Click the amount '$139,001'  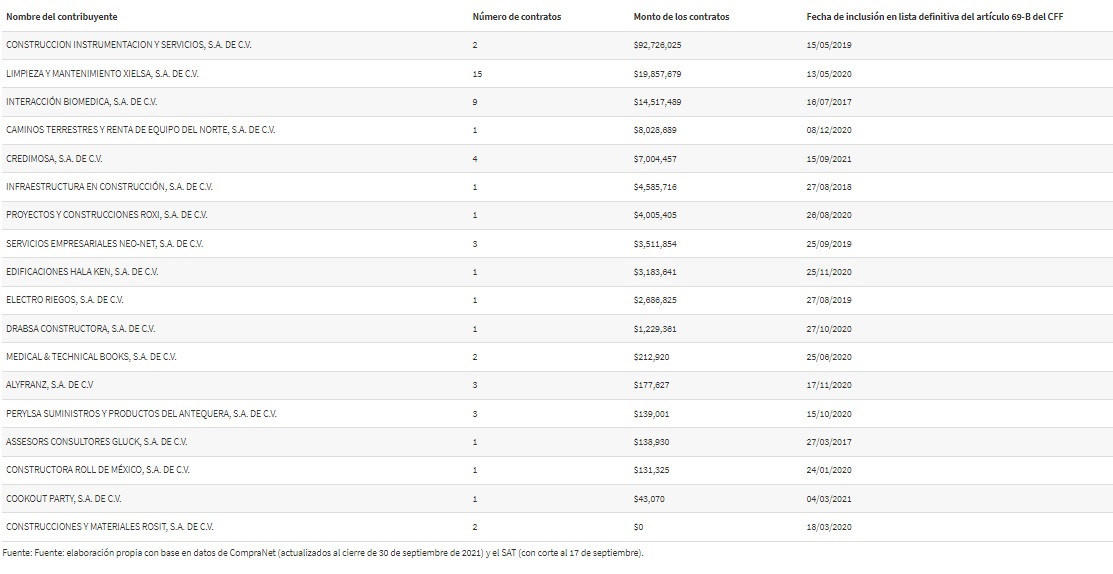point(652,414)
